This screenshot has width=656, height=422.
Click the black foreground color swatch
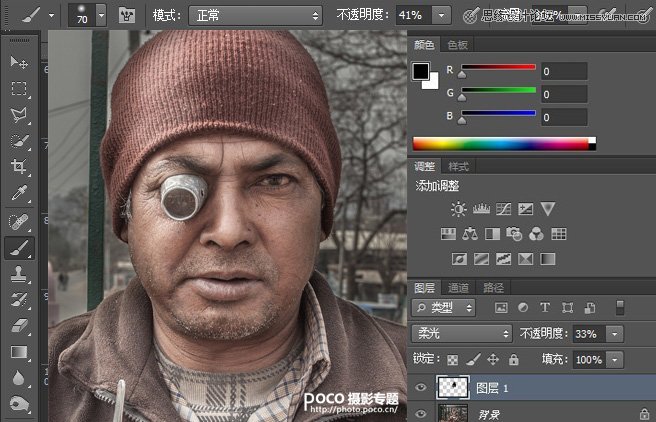(420, 71)
